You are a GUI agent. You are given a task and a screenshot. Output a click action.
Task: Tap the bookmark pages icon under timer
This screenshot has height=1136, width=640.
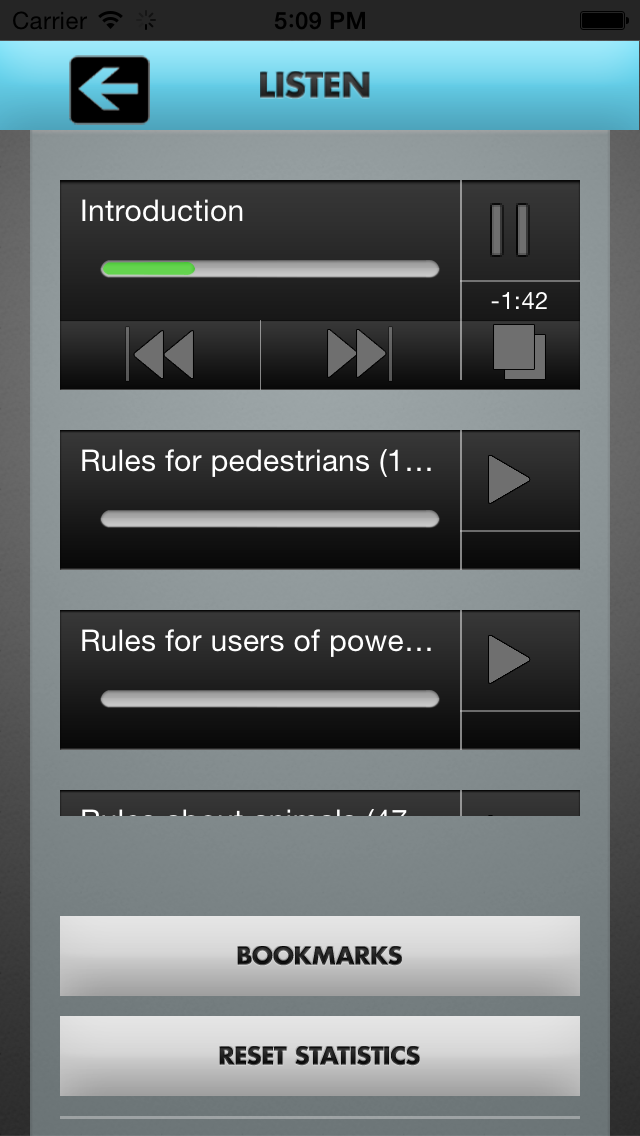click(x=520, y=353)
